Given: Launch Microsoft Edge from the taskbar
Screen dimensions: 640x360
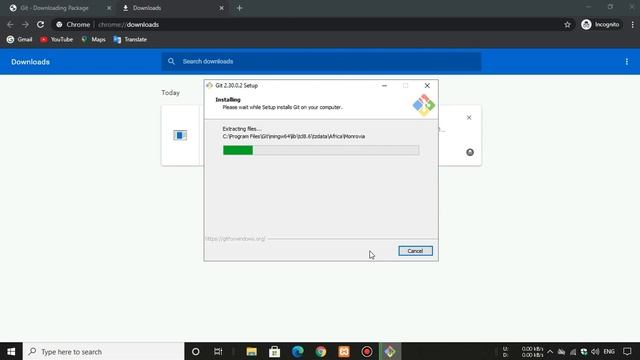Looking at the screenshot, I should (298, 351).
